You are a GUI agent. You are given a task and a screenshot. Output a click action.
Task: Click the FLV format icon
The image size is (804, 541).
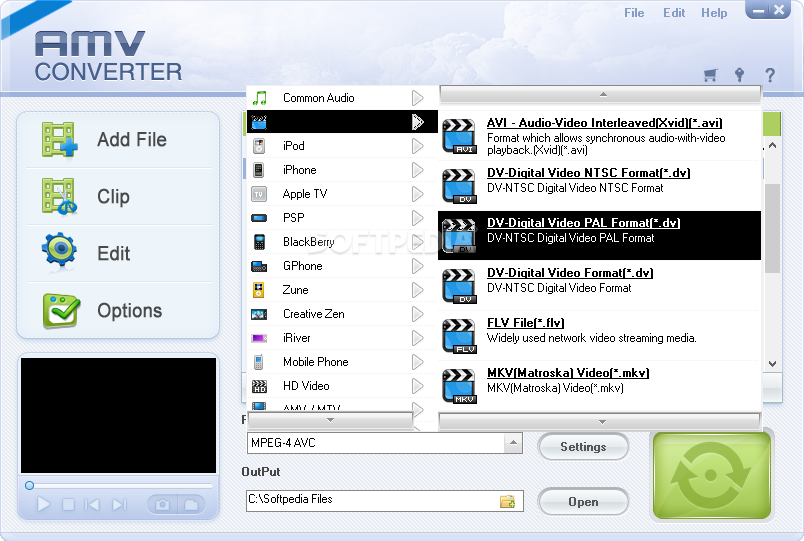click(x=459, y=336)
